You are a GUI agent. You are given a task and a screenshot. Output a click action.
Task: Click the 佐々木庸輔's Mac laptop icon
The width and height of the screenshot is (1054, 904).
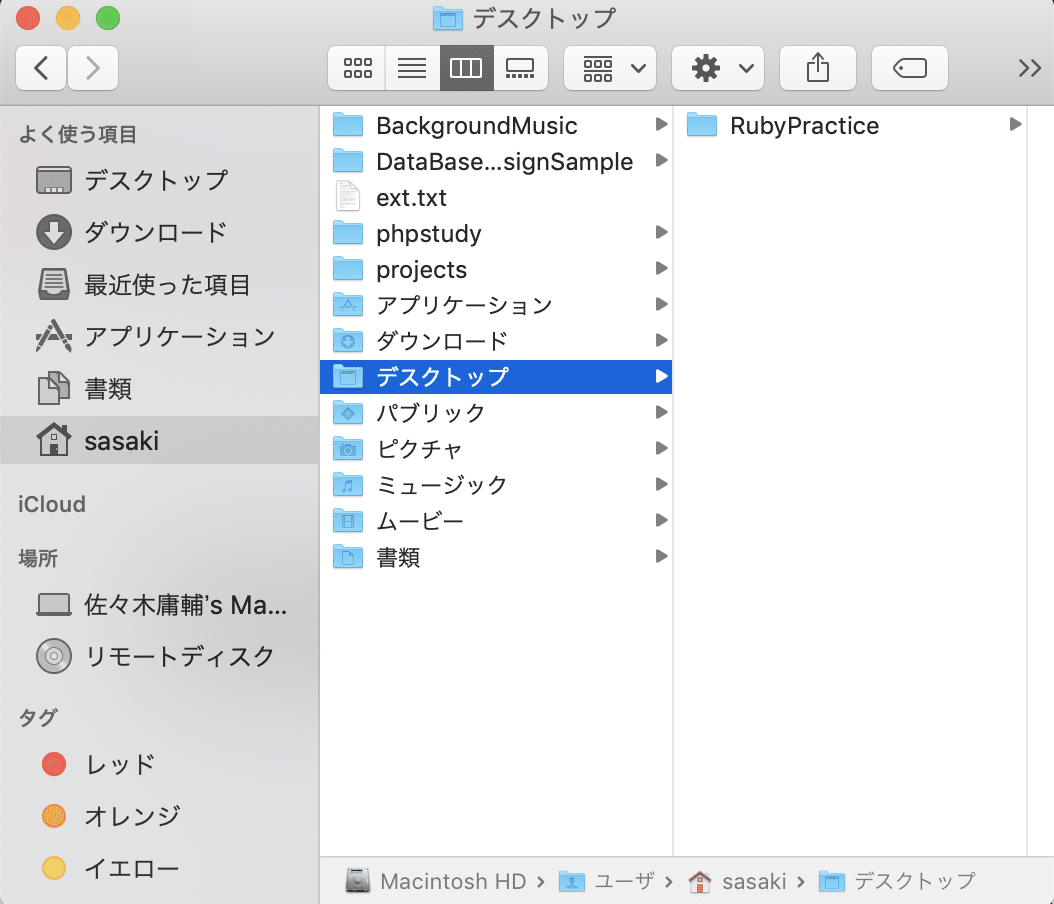coord(54,605)
